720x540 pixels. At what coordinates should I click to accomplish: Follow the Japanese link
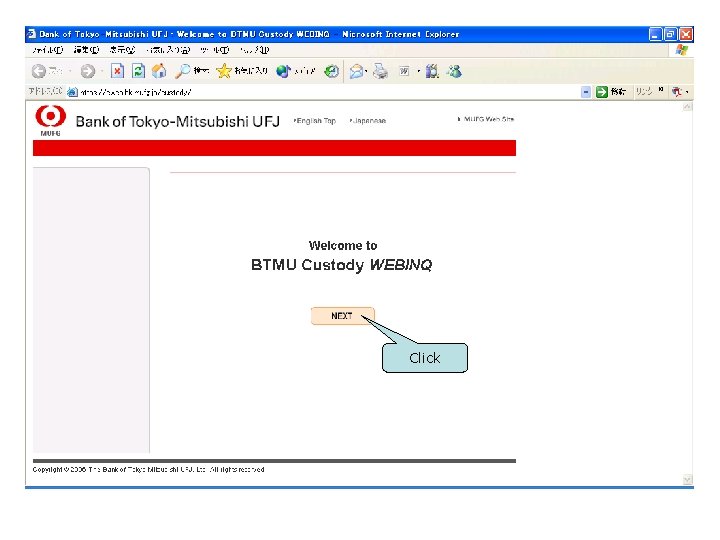[368, 121]
